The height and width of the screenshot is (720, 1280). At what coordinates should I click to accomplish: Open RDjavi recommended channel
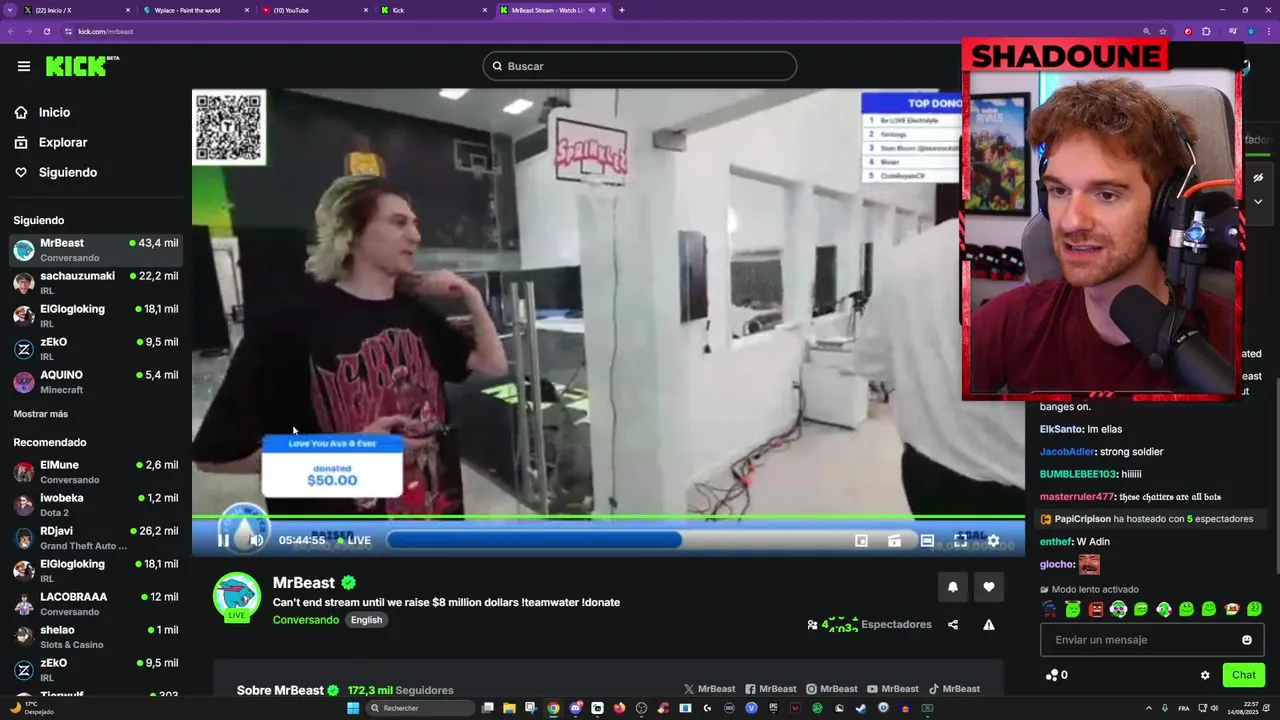[x=96, y=538]
